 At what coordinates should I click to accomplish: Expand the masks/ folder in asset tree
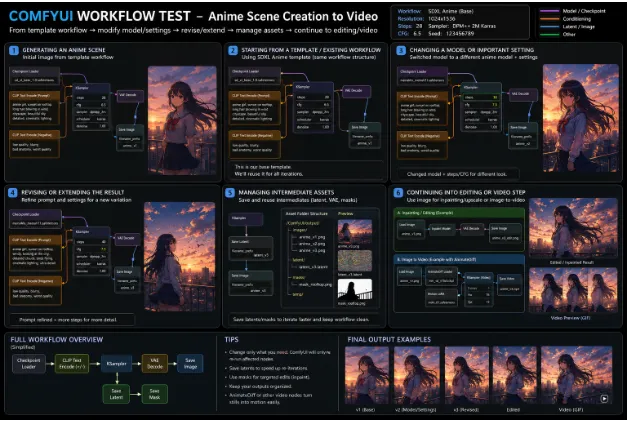click(x=298, y=277)
